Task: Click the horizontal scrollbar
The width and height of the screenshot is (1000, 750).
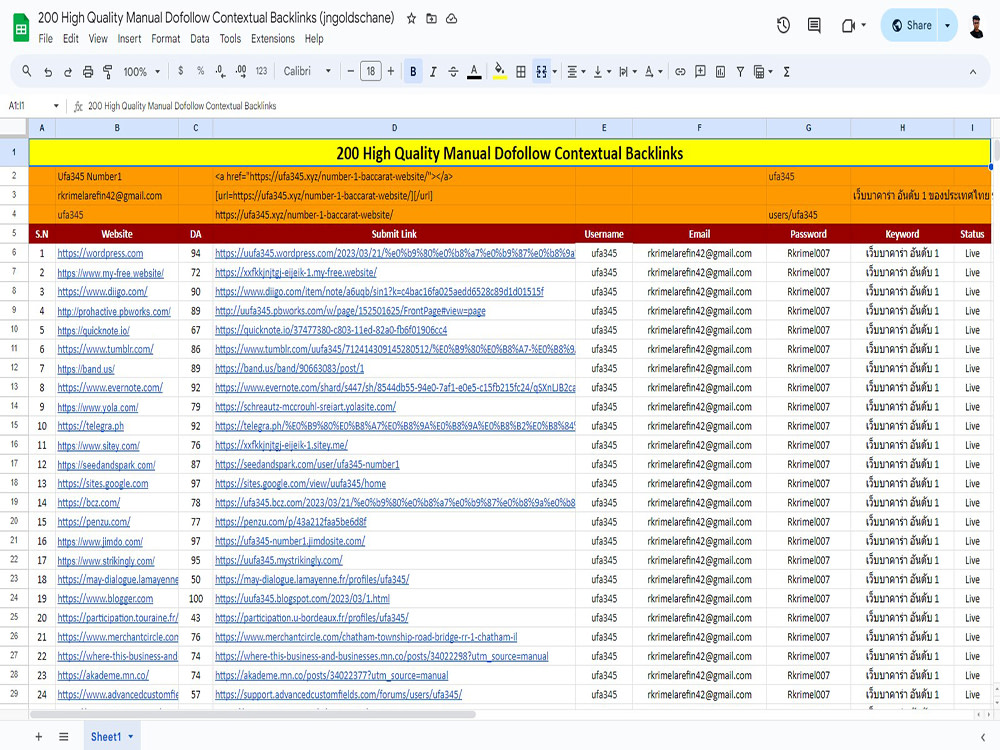Action: 253,714
